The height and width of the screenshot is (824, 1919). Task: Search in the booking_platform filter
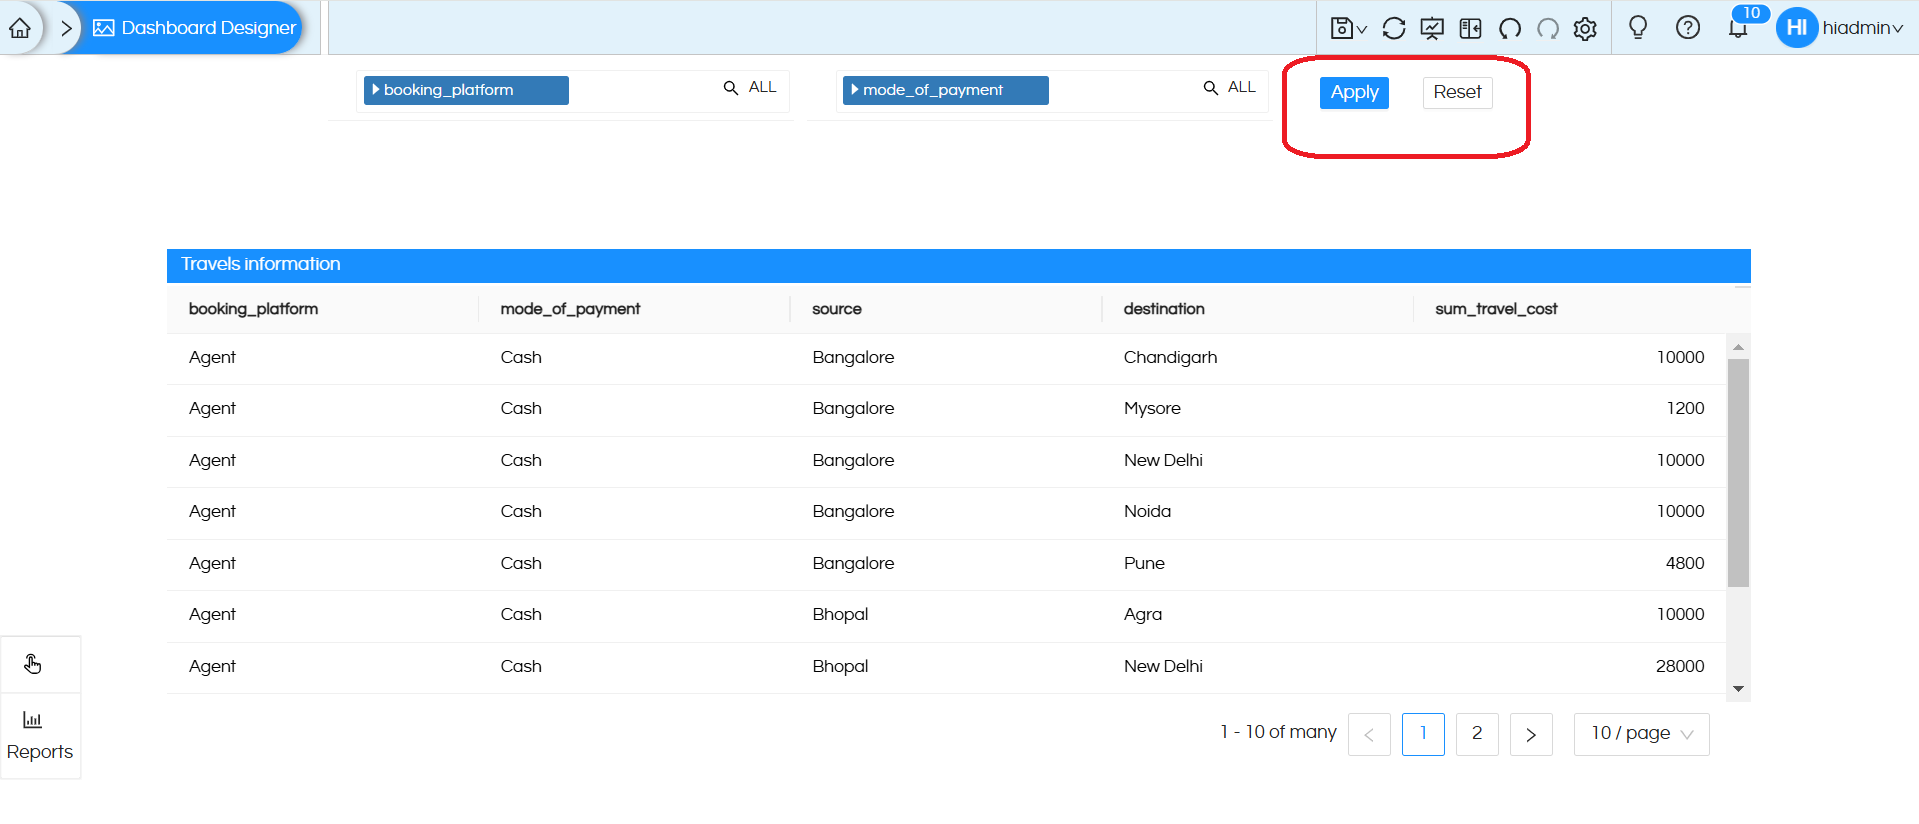click(731, 88)
